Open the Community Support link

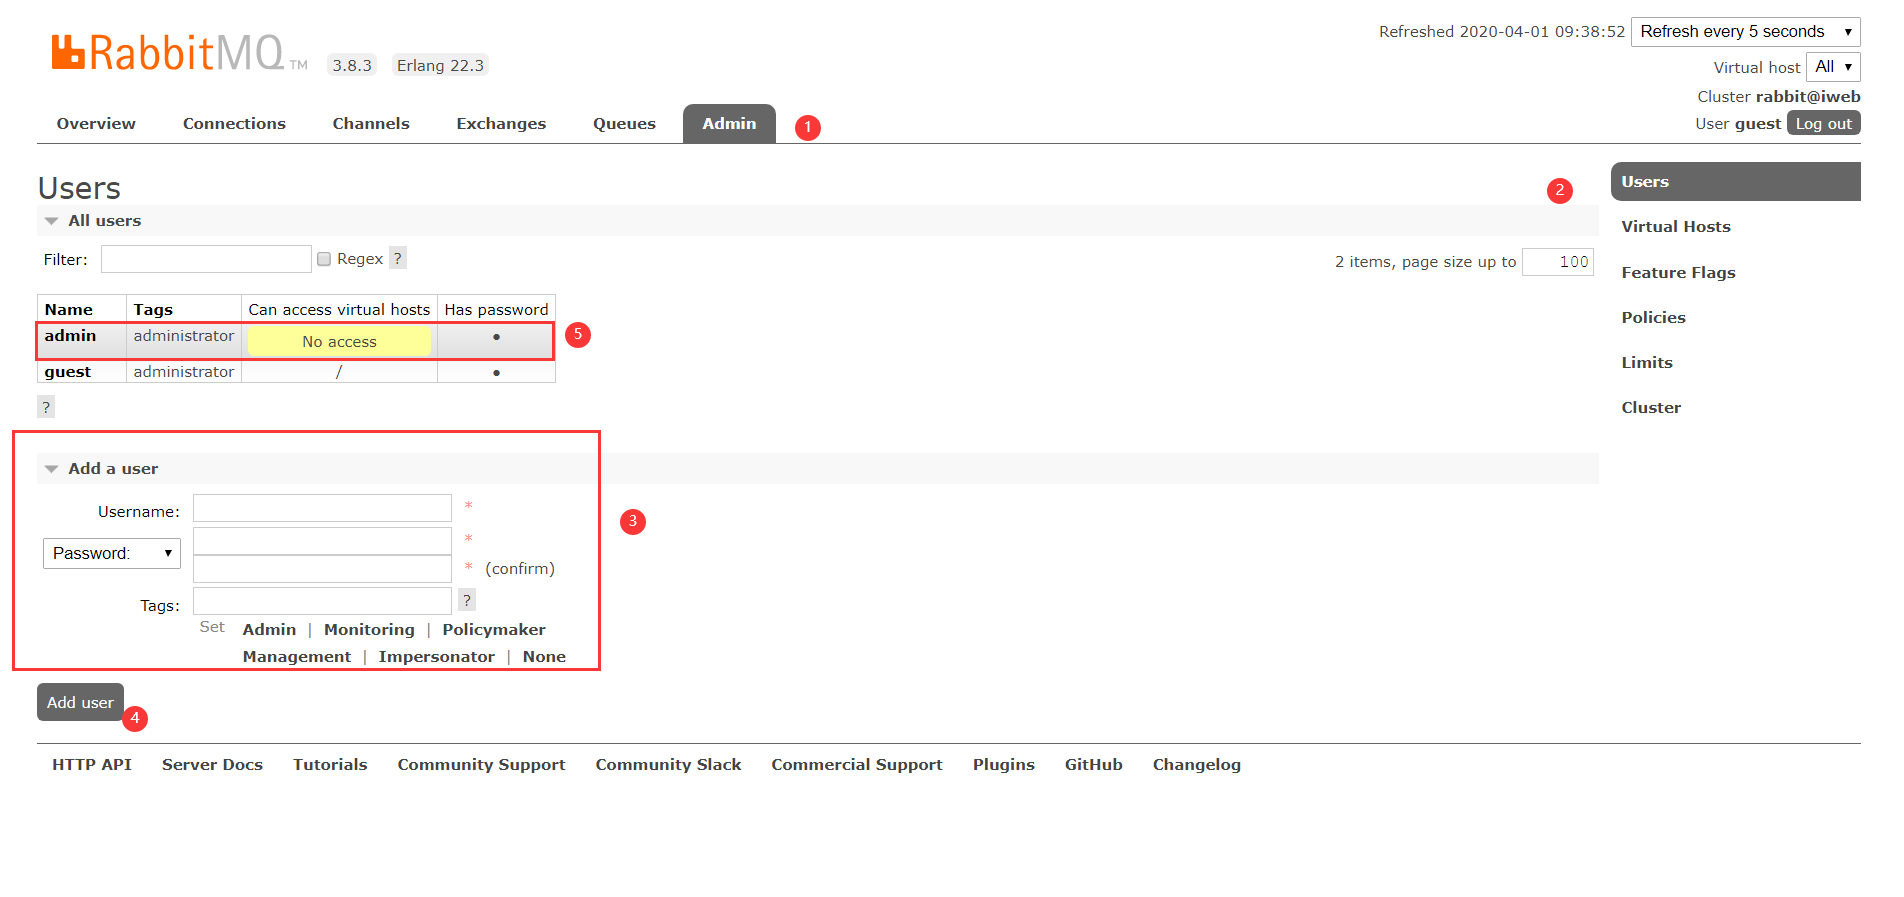pos(481,765)
